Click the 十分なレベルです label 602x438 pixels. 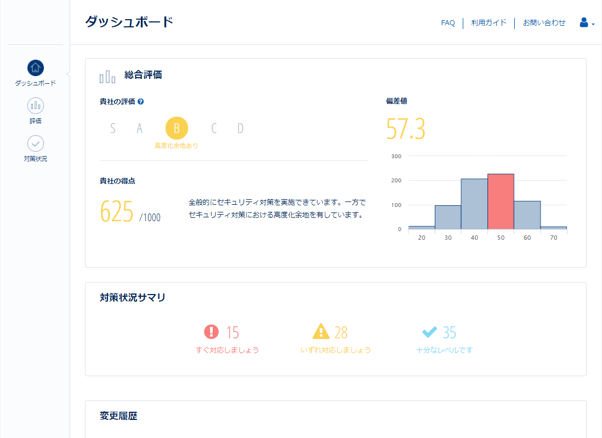point(444,350)
